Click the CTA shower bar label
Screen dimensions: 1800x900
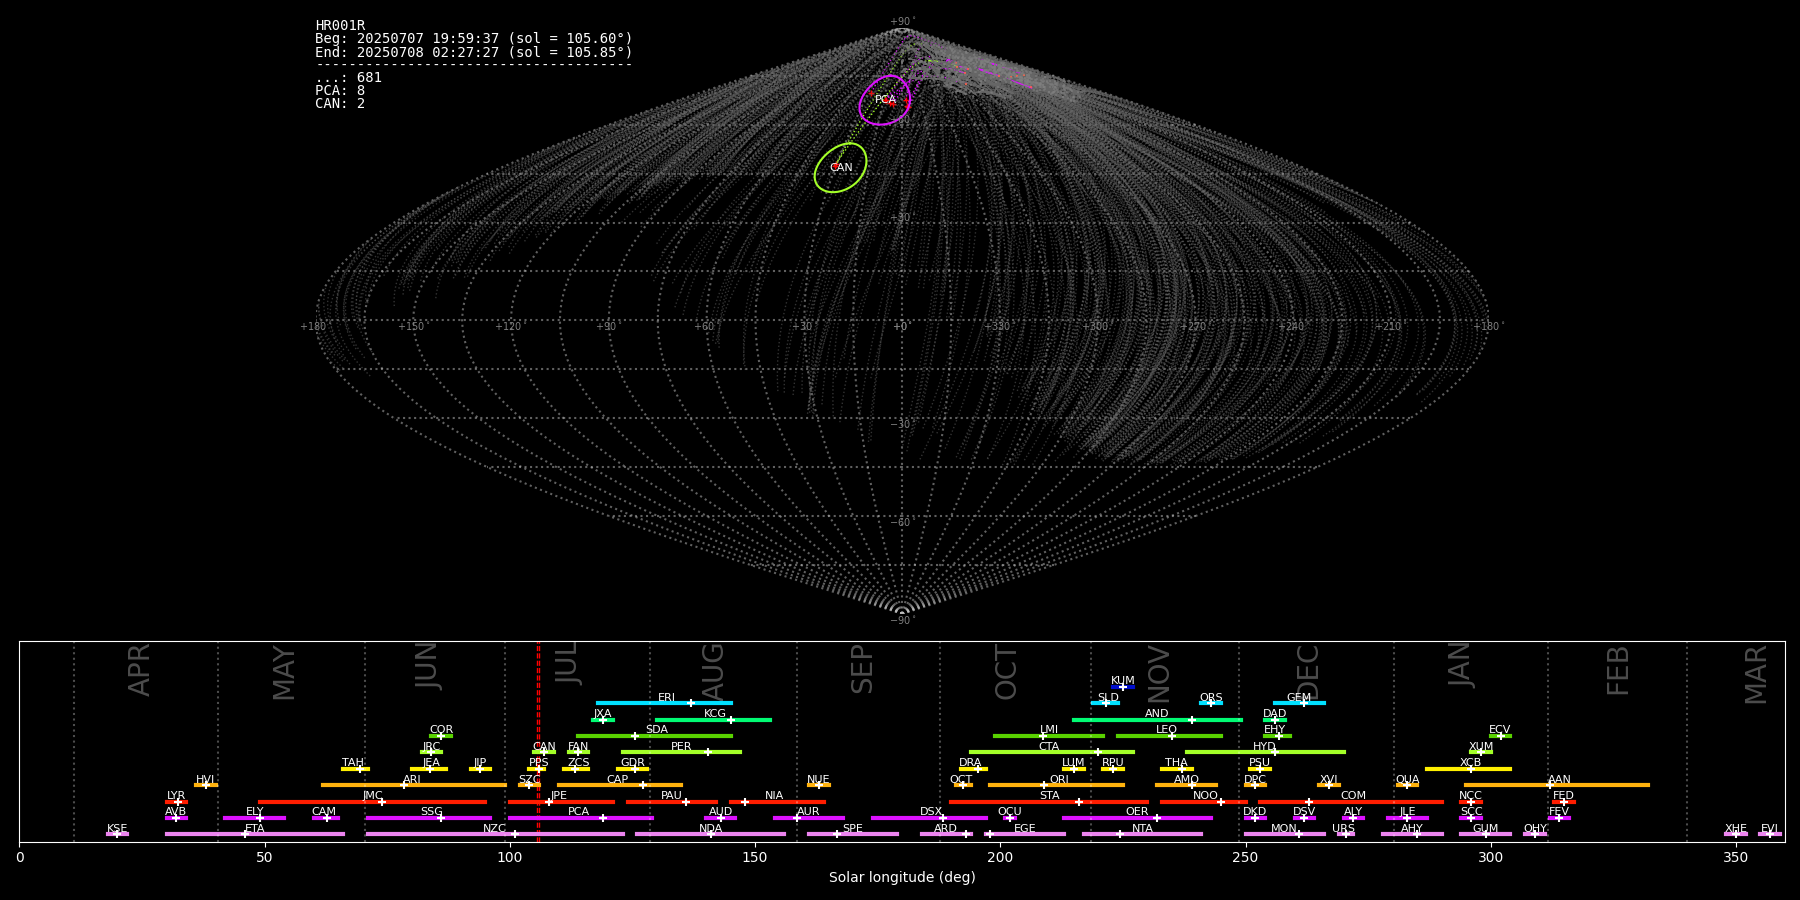pos(1049,747)
